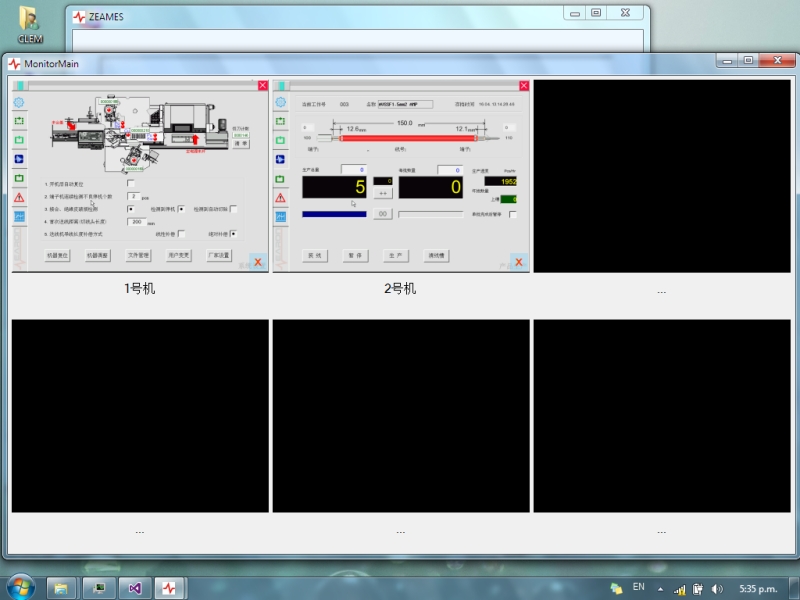The image size is (800, 600).
Task: Enable the 线性补偿 checkbox in machine 1
Action: point(181,234)
